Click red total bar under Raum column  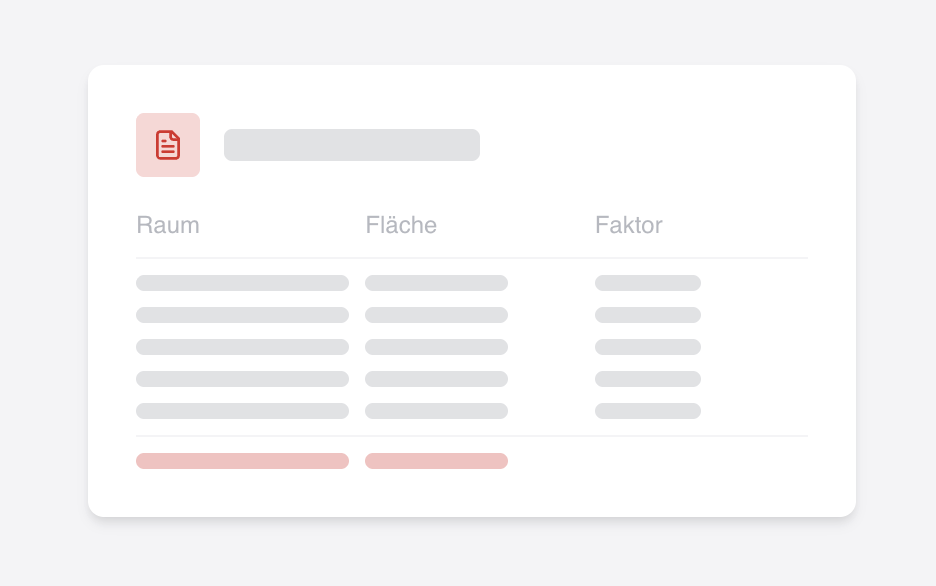click(x=242, y=461)
